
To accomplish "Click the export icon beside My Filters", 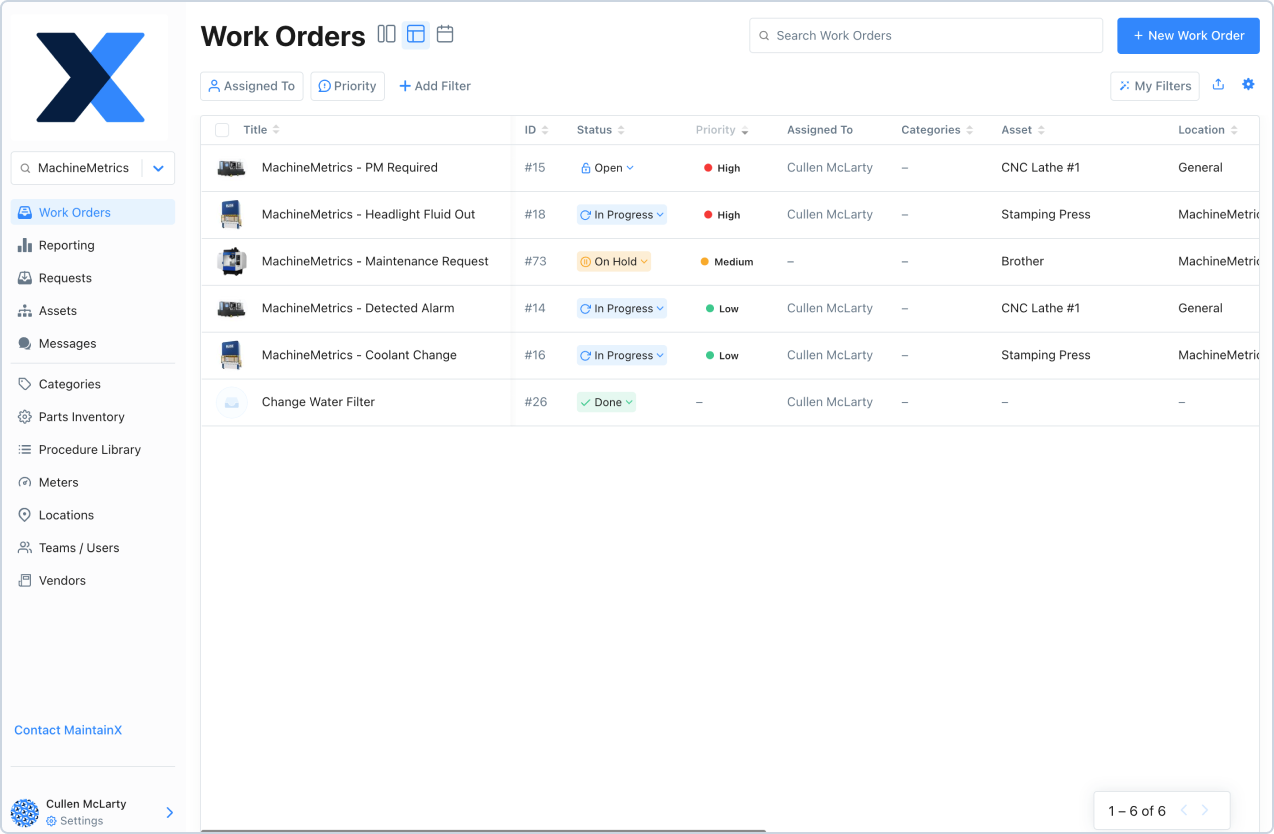I will pos(1218,85).
